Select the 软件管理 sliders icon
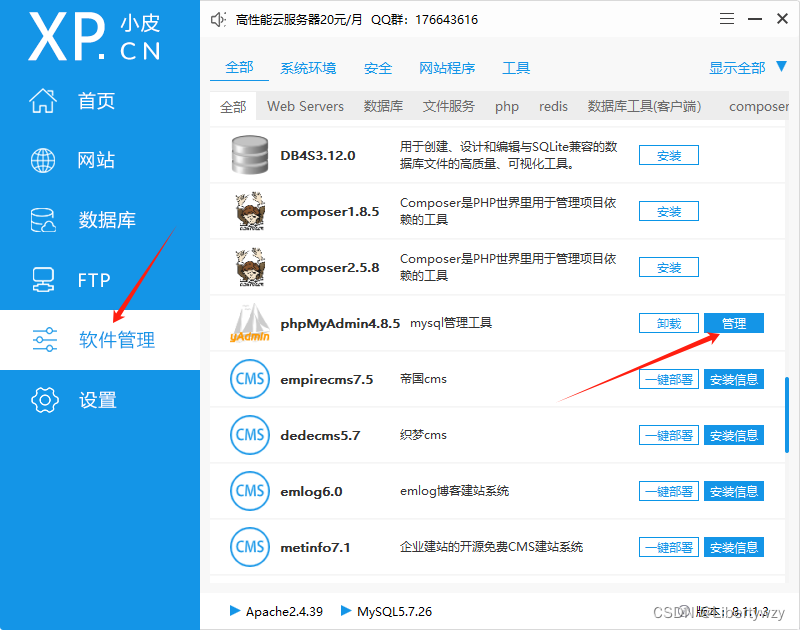Image resolution: width=800 pixels, height=630 pixels. 44,340
